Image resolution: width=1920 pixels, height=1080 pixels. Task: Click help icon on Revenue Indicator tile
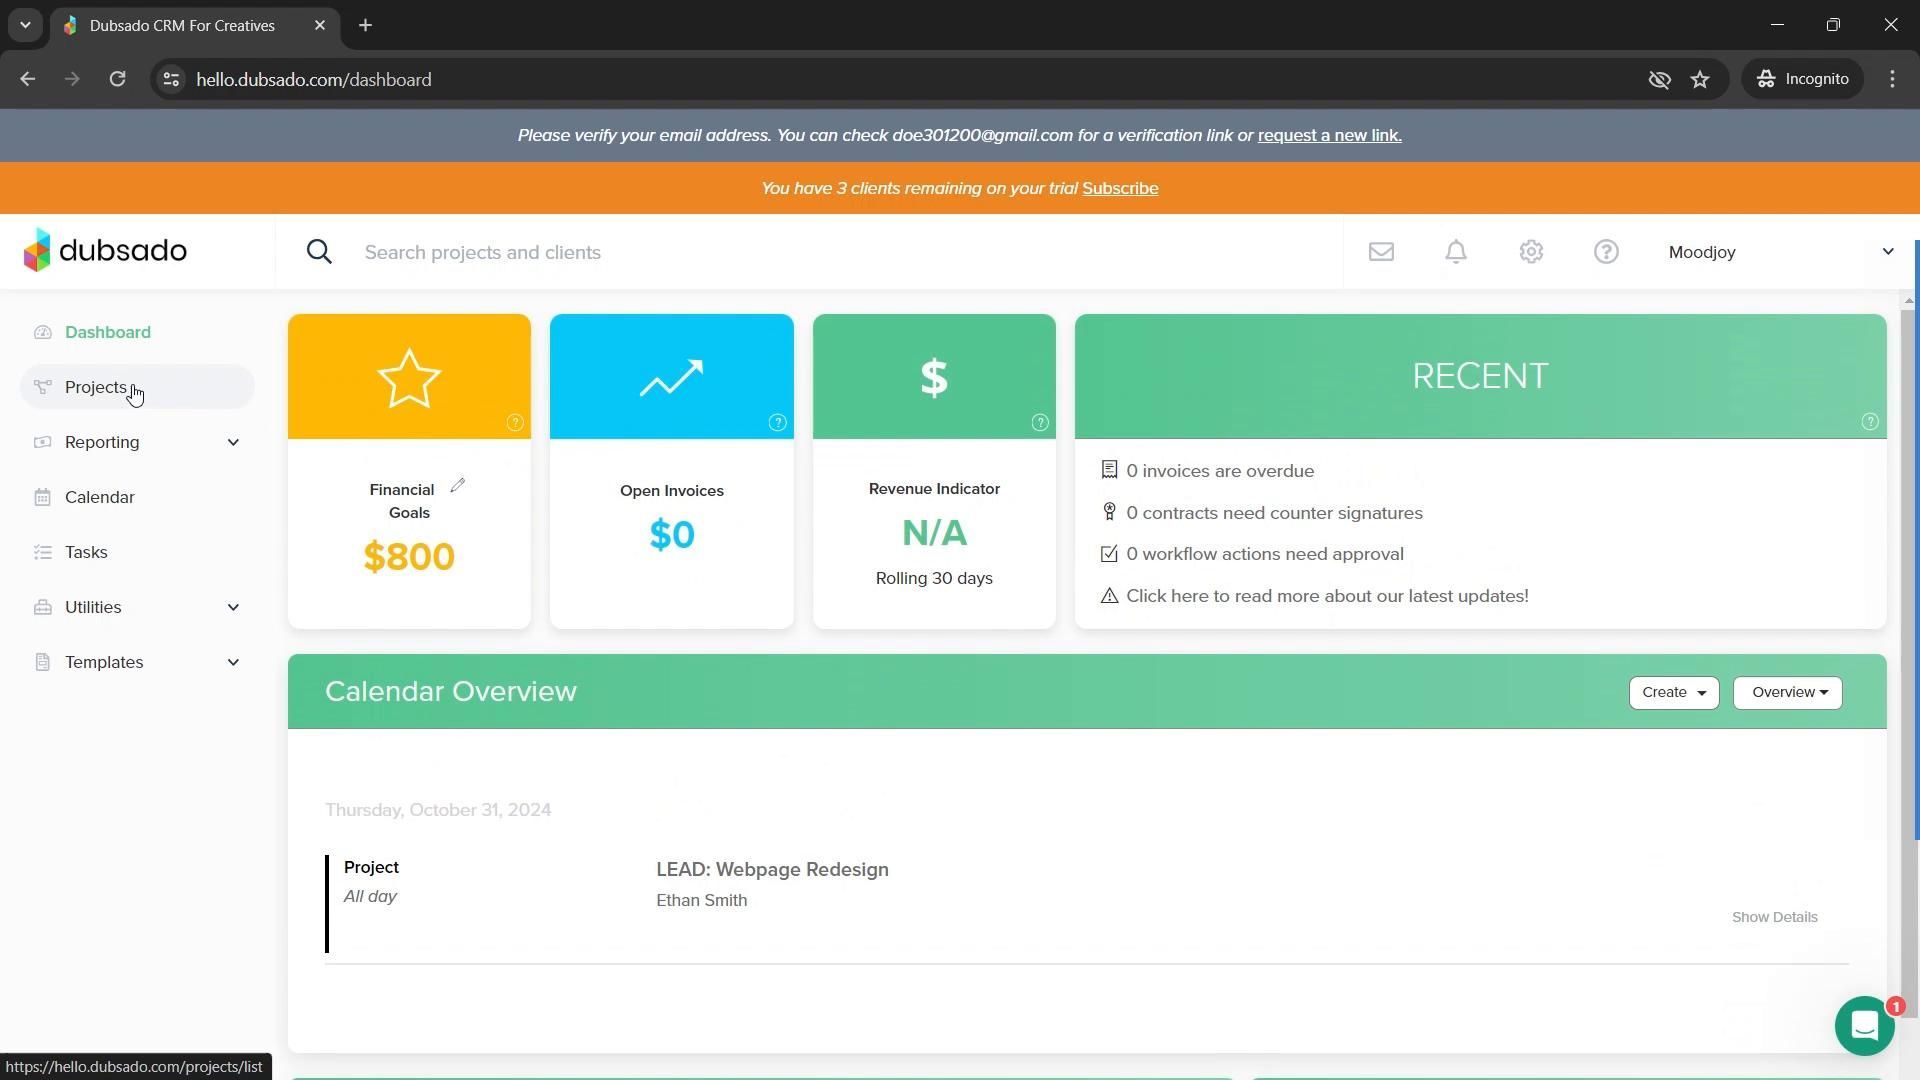point(1040,423)
